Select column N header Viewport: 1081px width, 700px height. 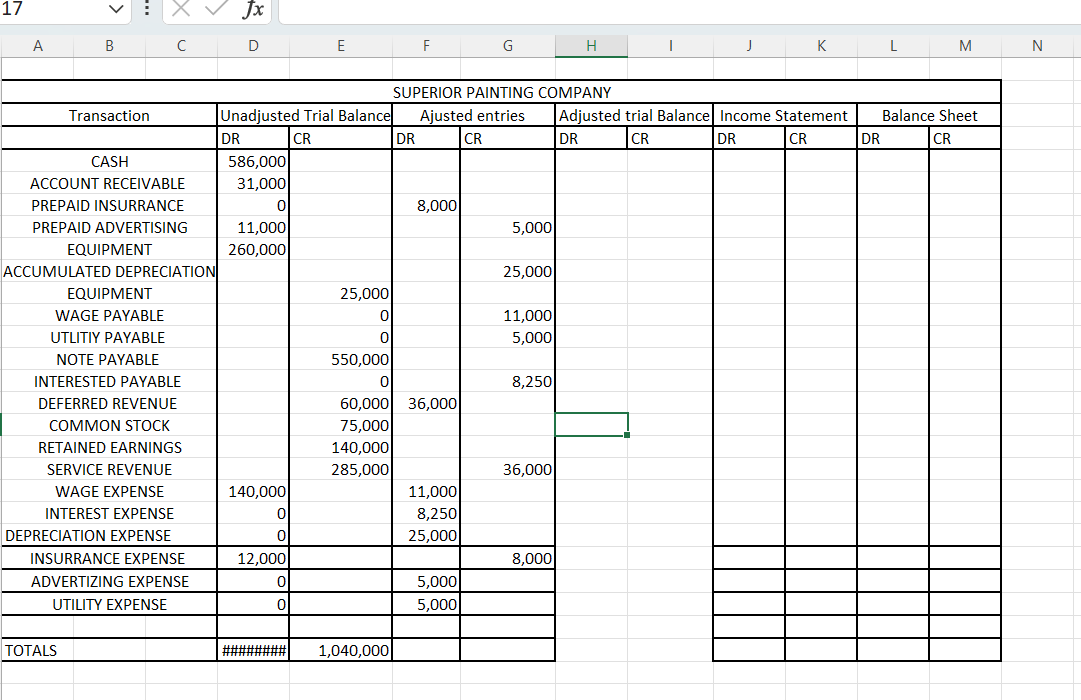tap(1038, 46)
